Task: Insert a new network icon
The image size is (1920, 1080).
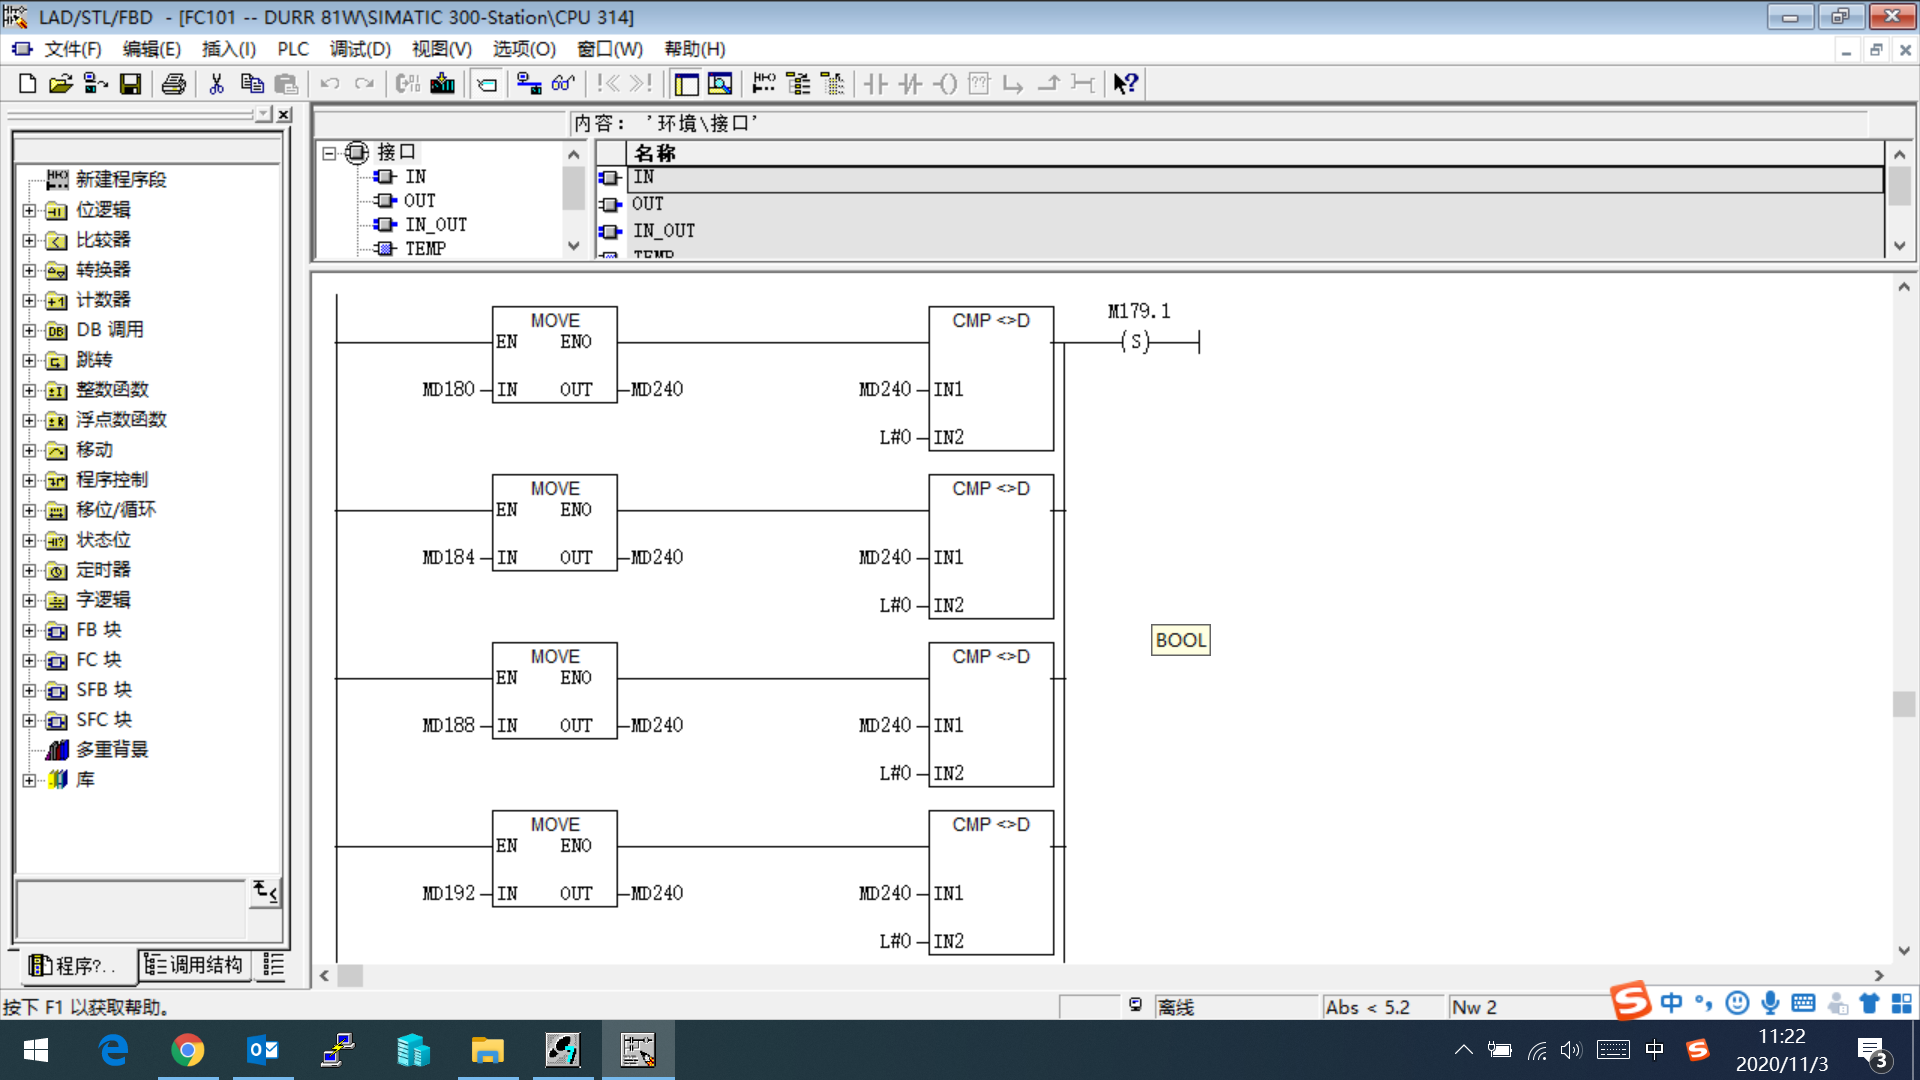Action: tap(764, 84)
